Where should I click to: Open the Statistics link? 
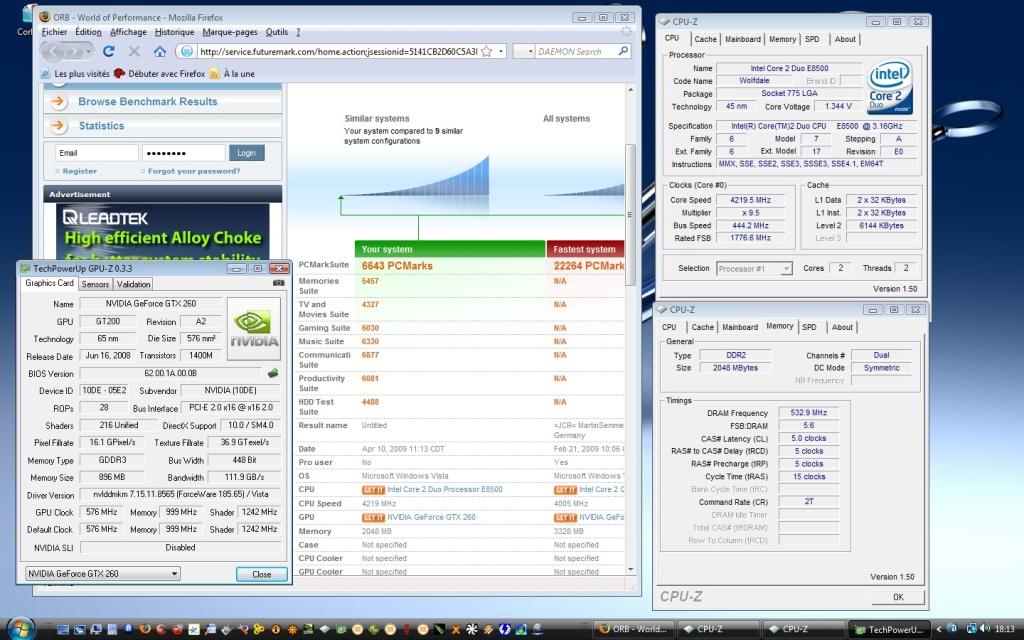(x=101, y=125)
